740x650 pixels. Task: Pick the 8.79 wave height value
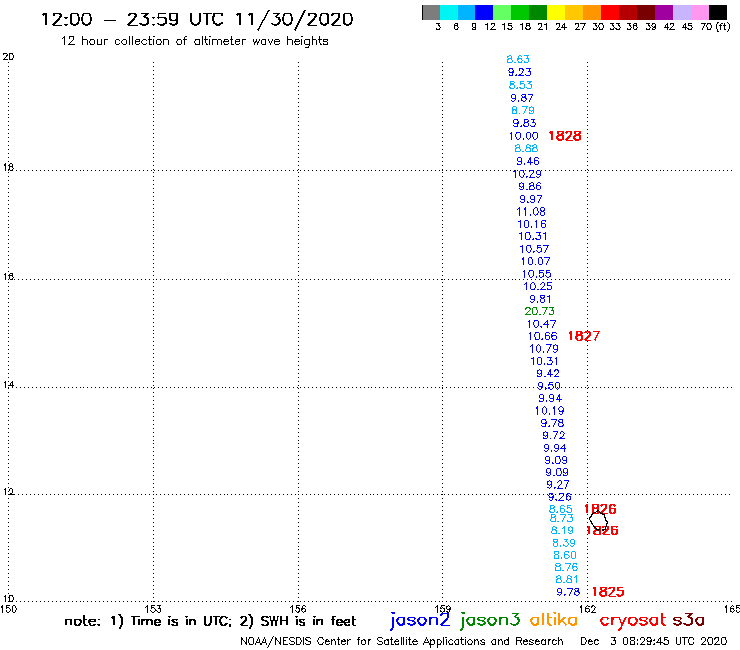click(x=523, y=110)
